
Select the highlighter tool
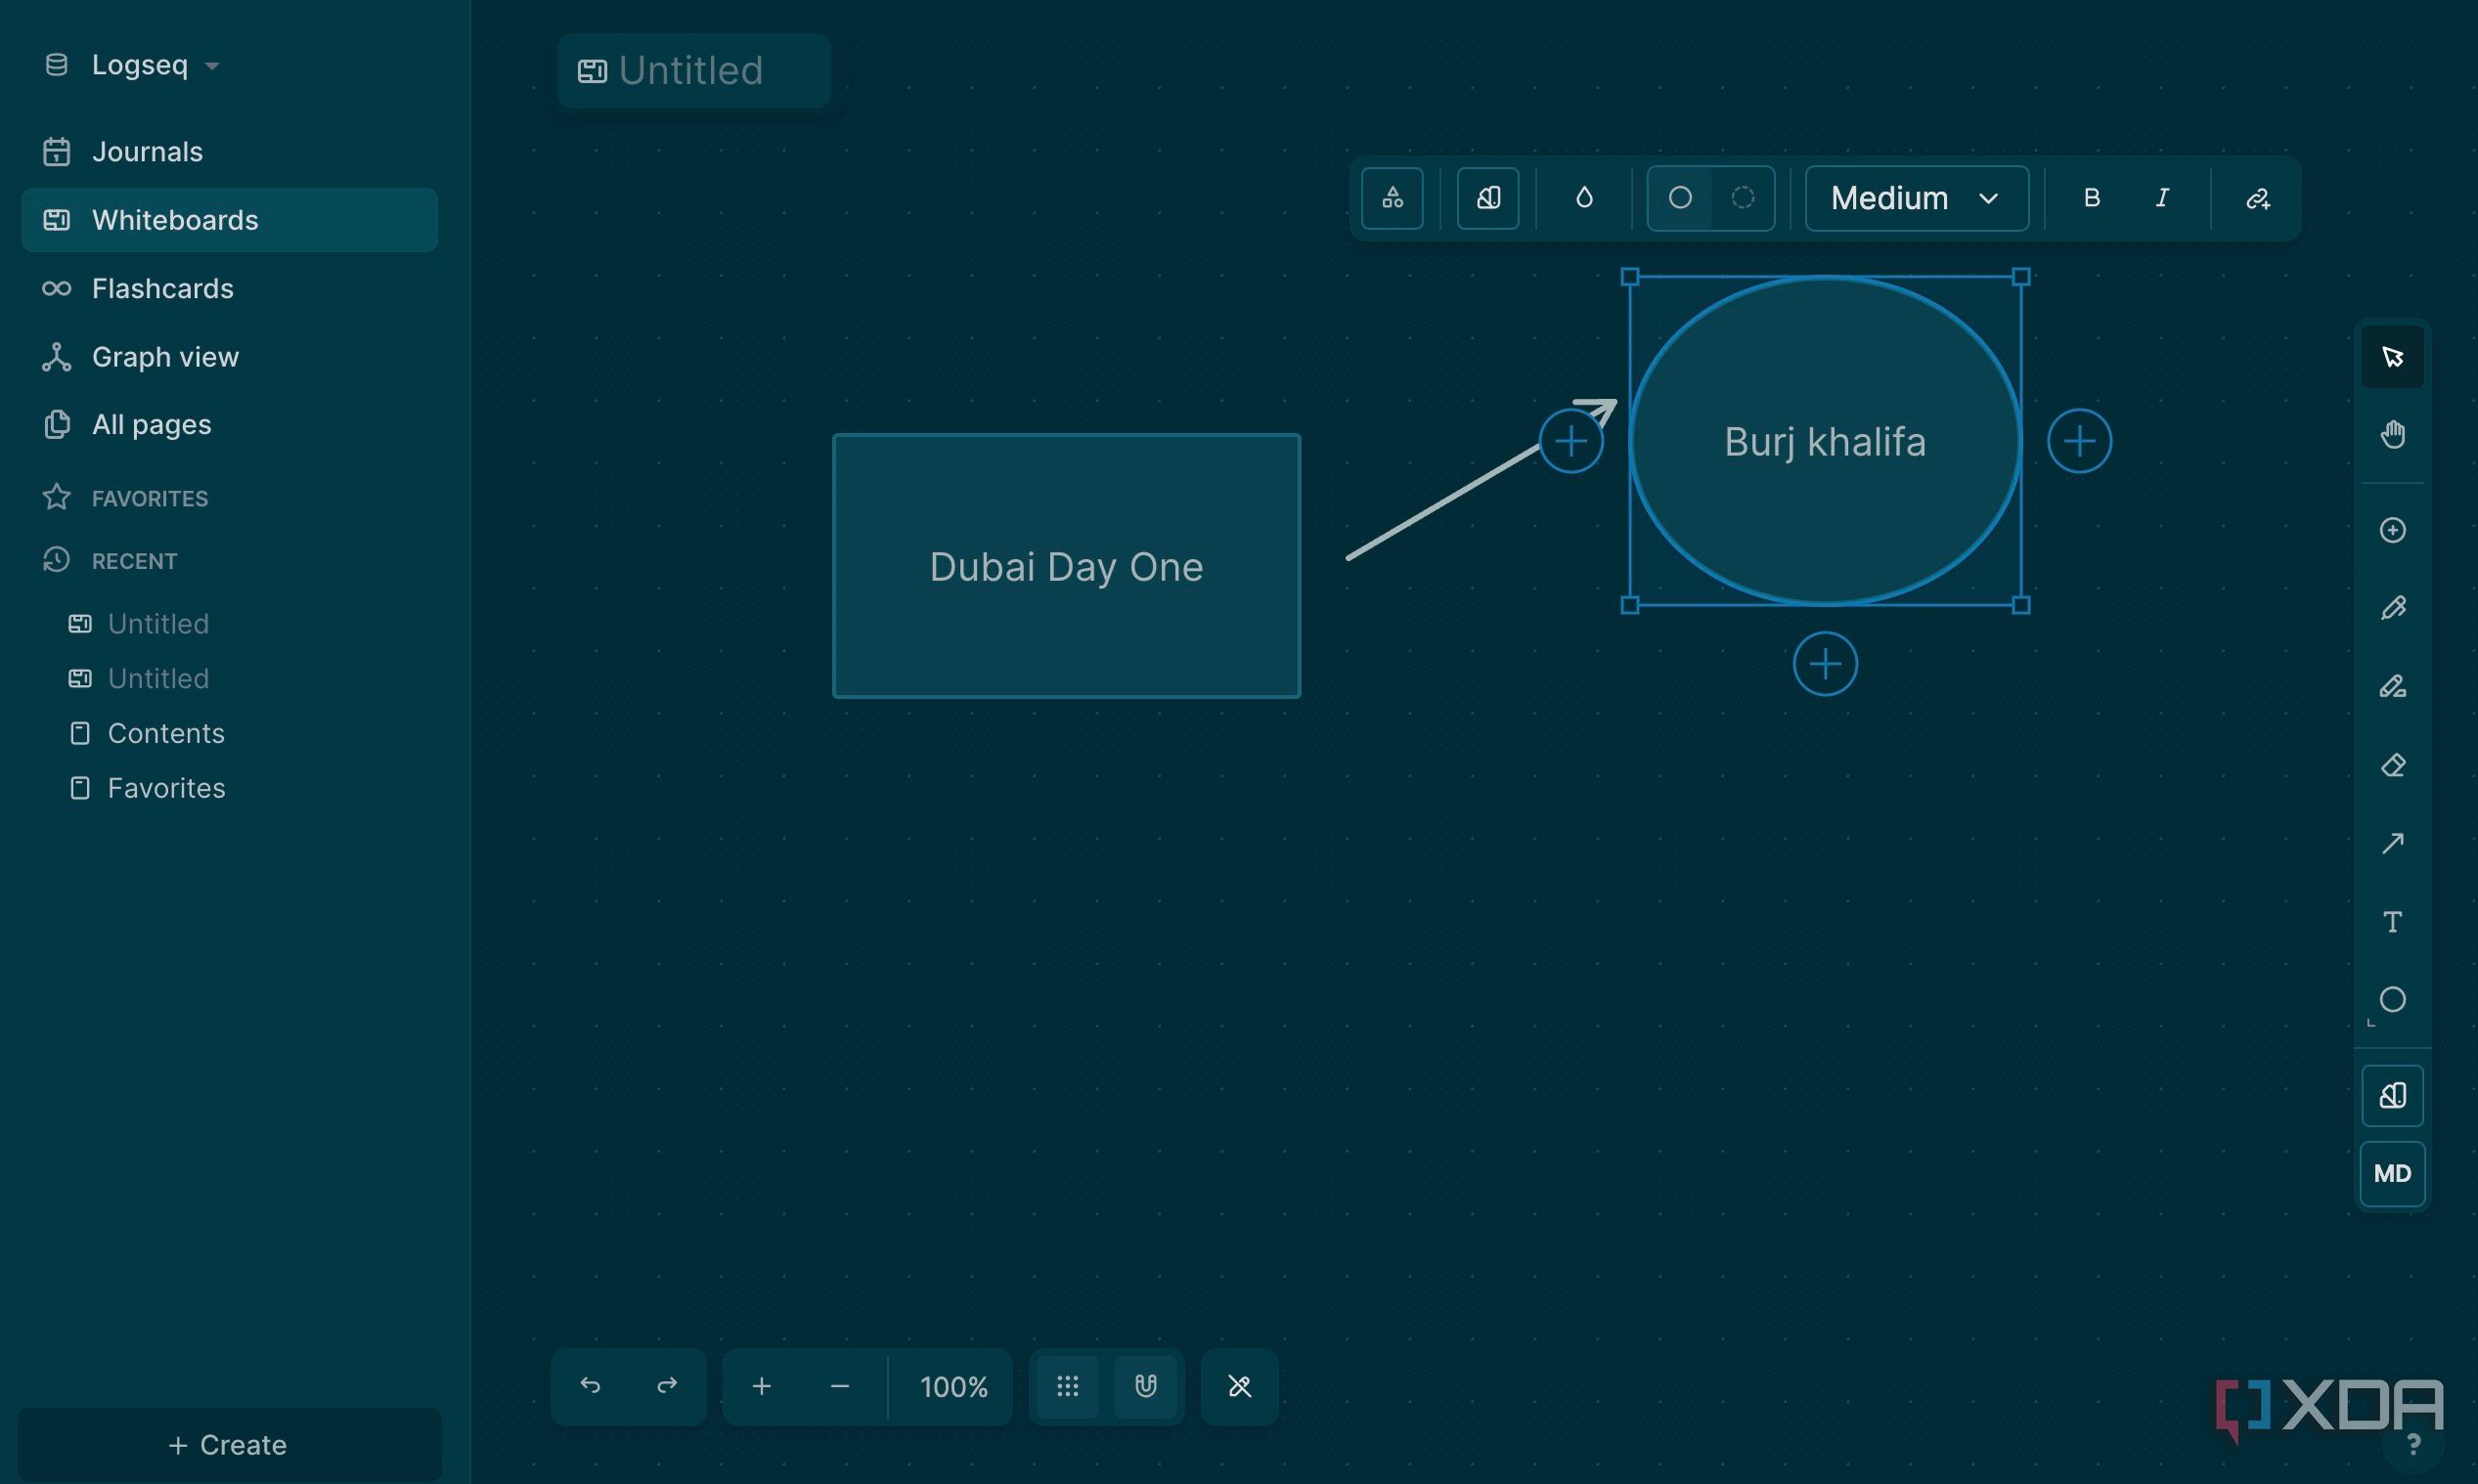tap(2392, 686)
